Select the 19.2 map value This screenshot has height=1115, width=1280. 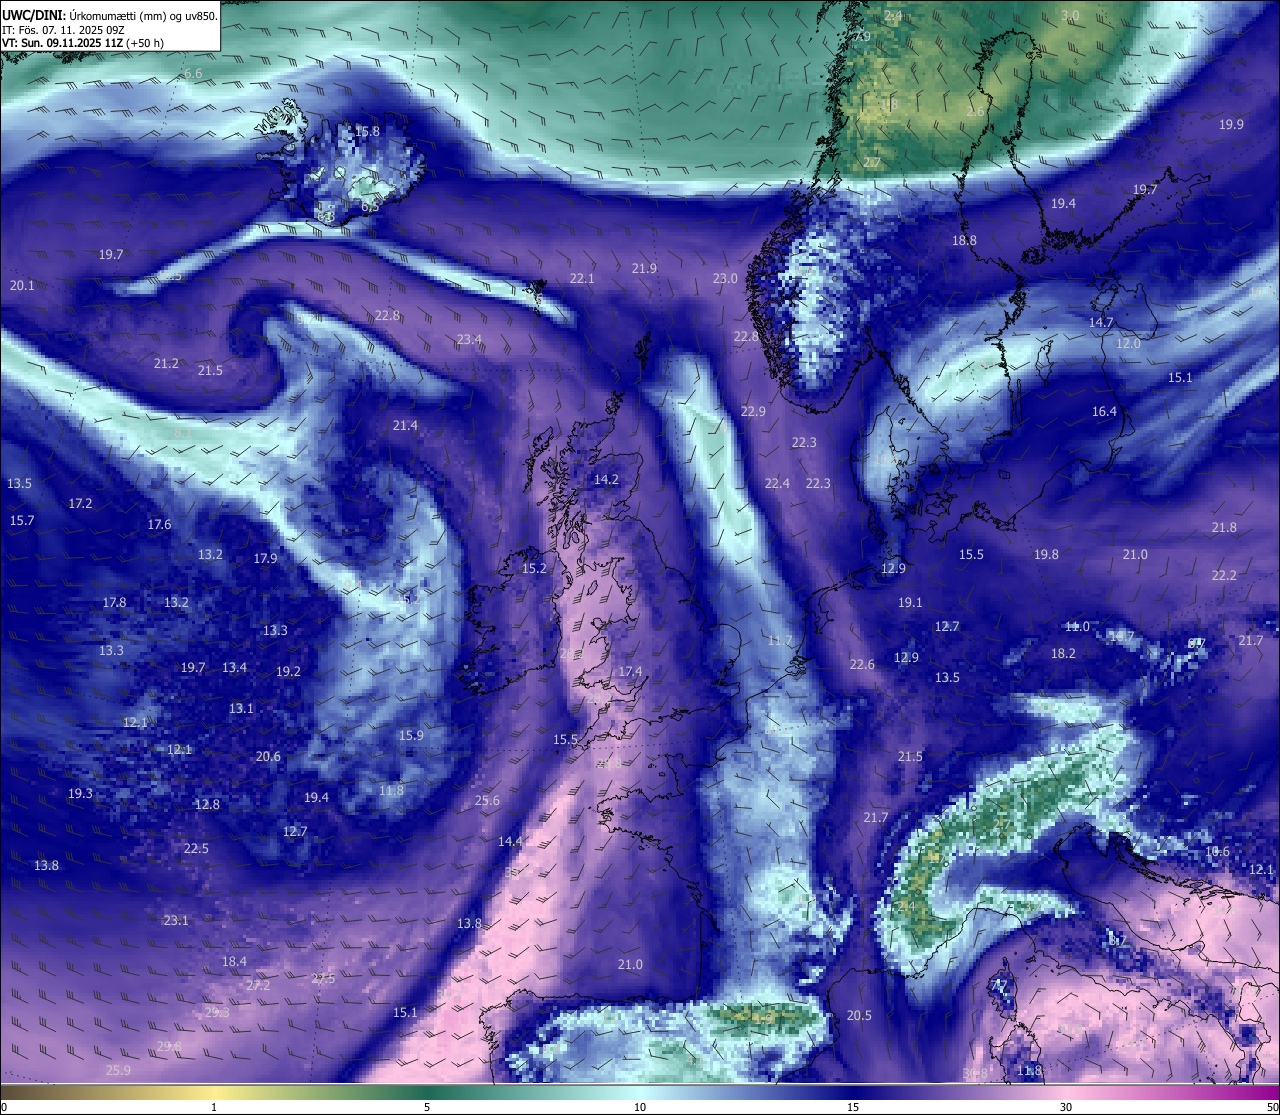click(288, 671)
